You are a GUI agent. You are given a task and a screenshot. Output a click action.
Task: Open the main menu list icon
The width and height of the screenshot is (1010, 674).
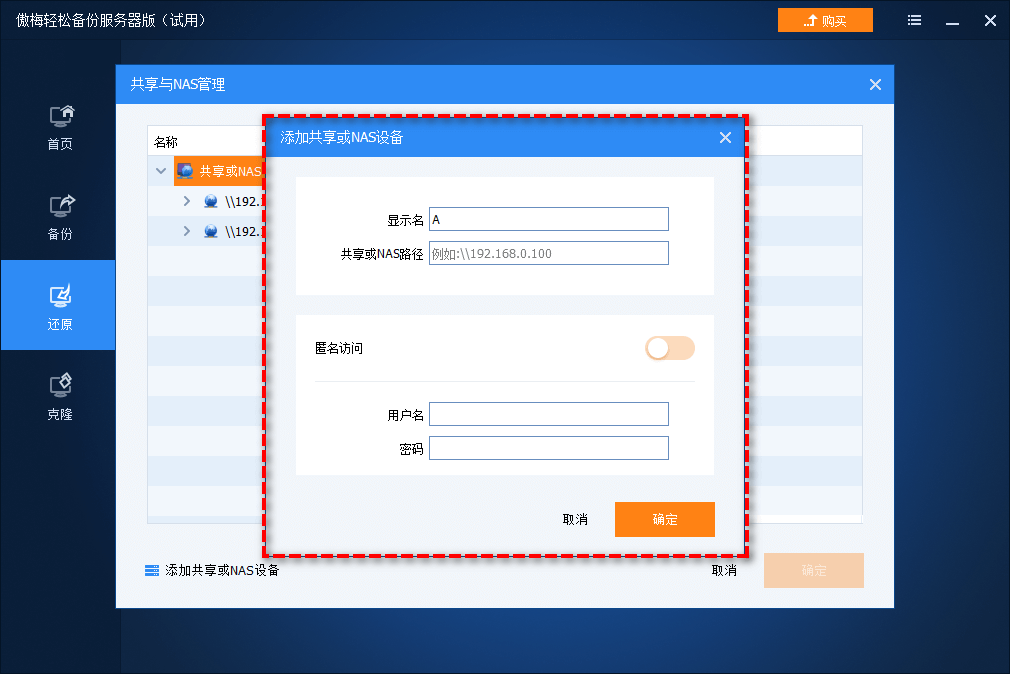(x=914, y=21)
